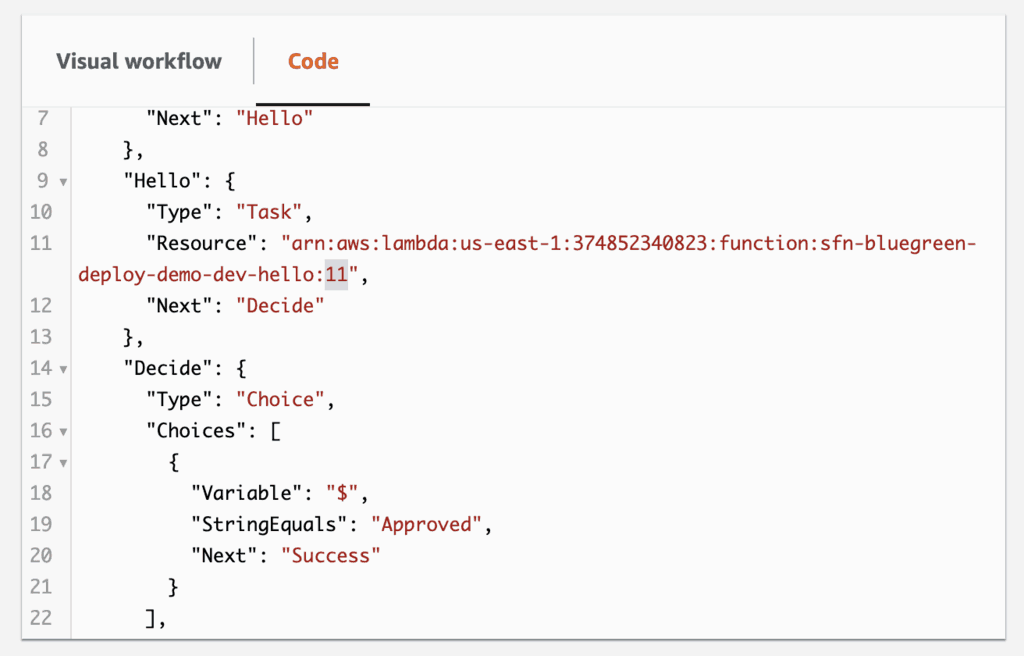This screenshot has width=1024, height=656.
Task: Click line number 22 in the gutter
Action: click(x=41, y=617)
